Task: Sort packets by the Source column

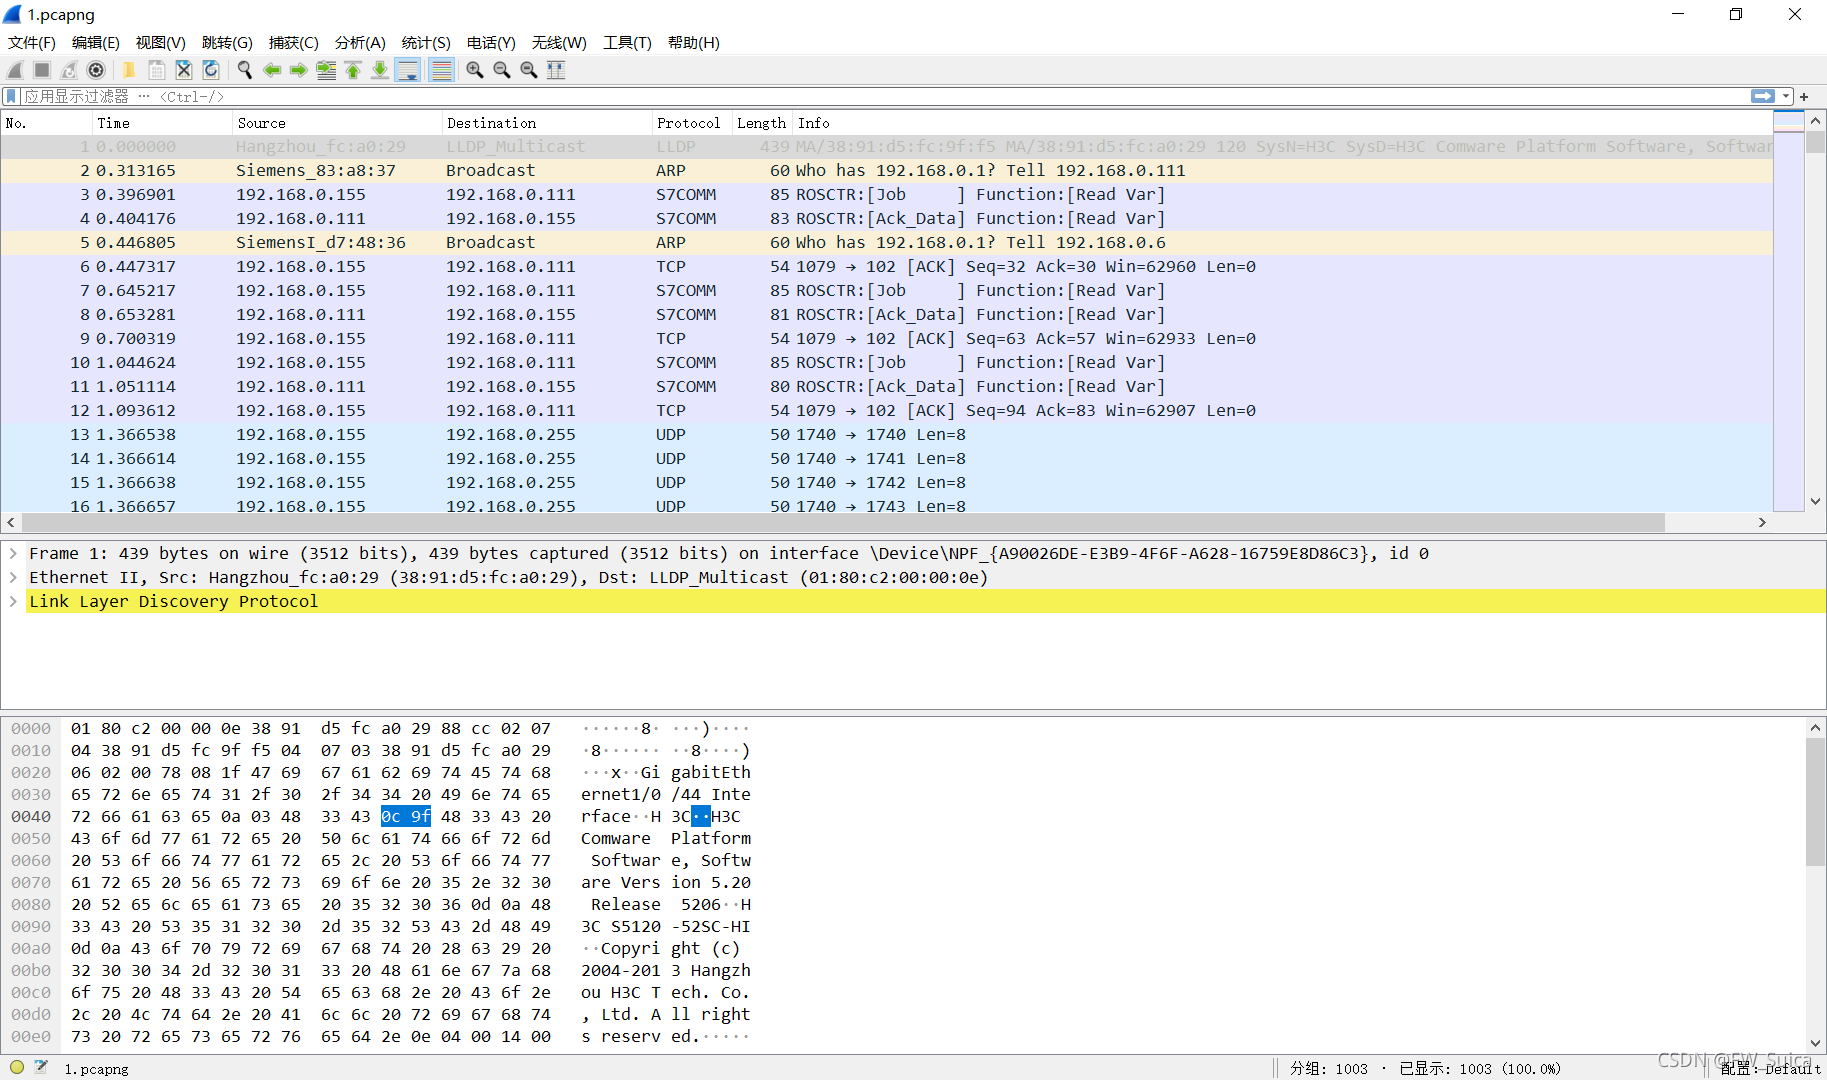Action: 337,123
